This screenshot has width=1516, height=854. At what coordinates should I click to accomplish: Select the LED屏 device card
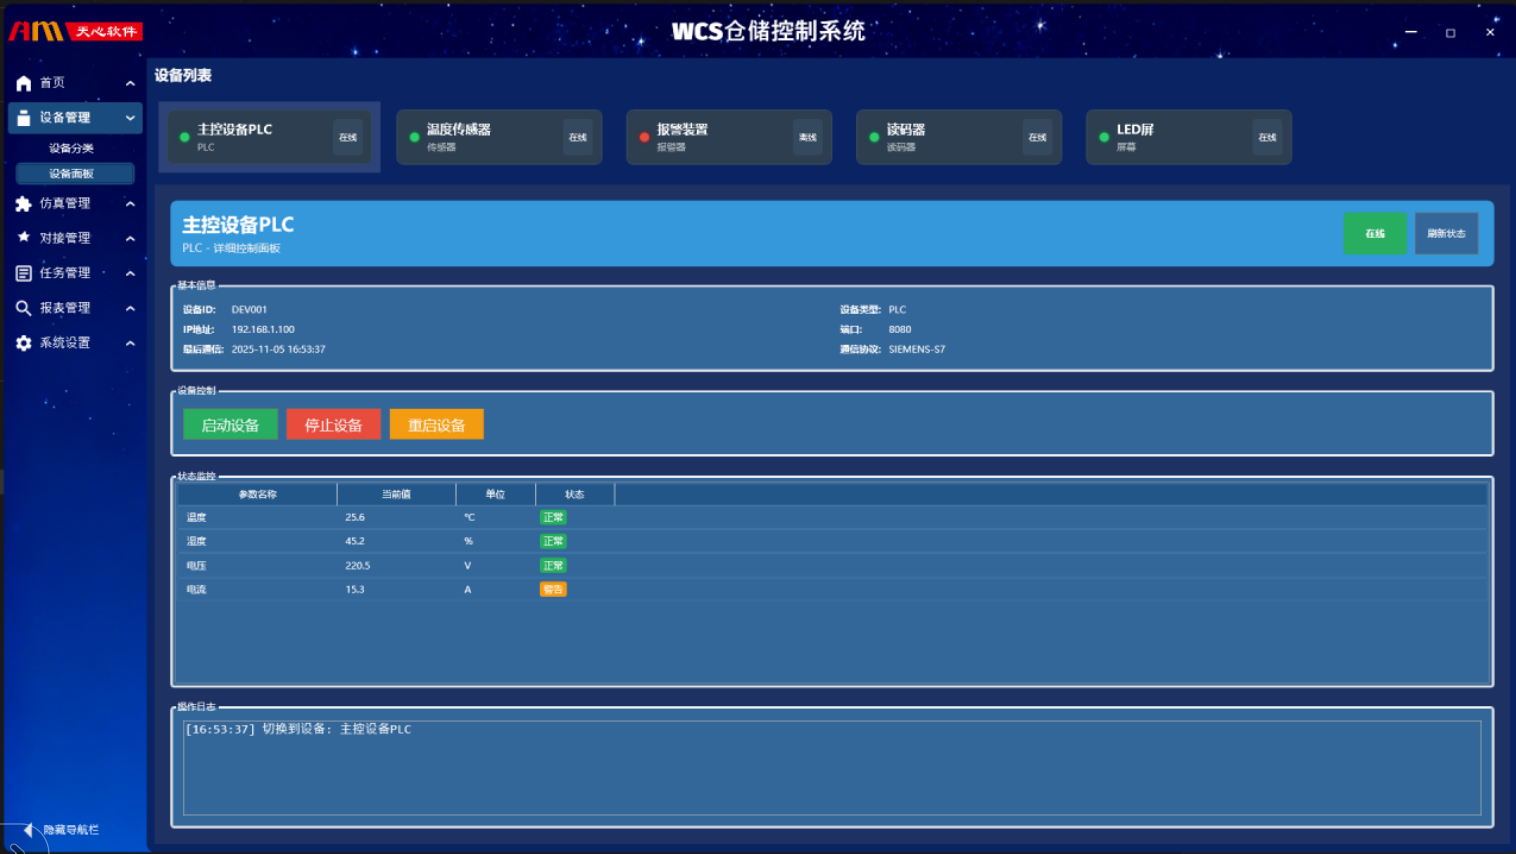point(1189,137)
